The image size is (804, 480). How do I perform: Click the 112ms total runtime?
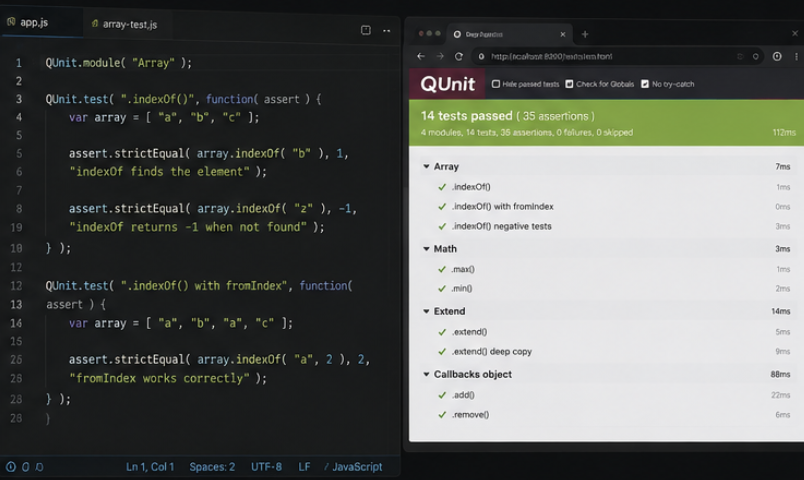[x=784, y=132]
